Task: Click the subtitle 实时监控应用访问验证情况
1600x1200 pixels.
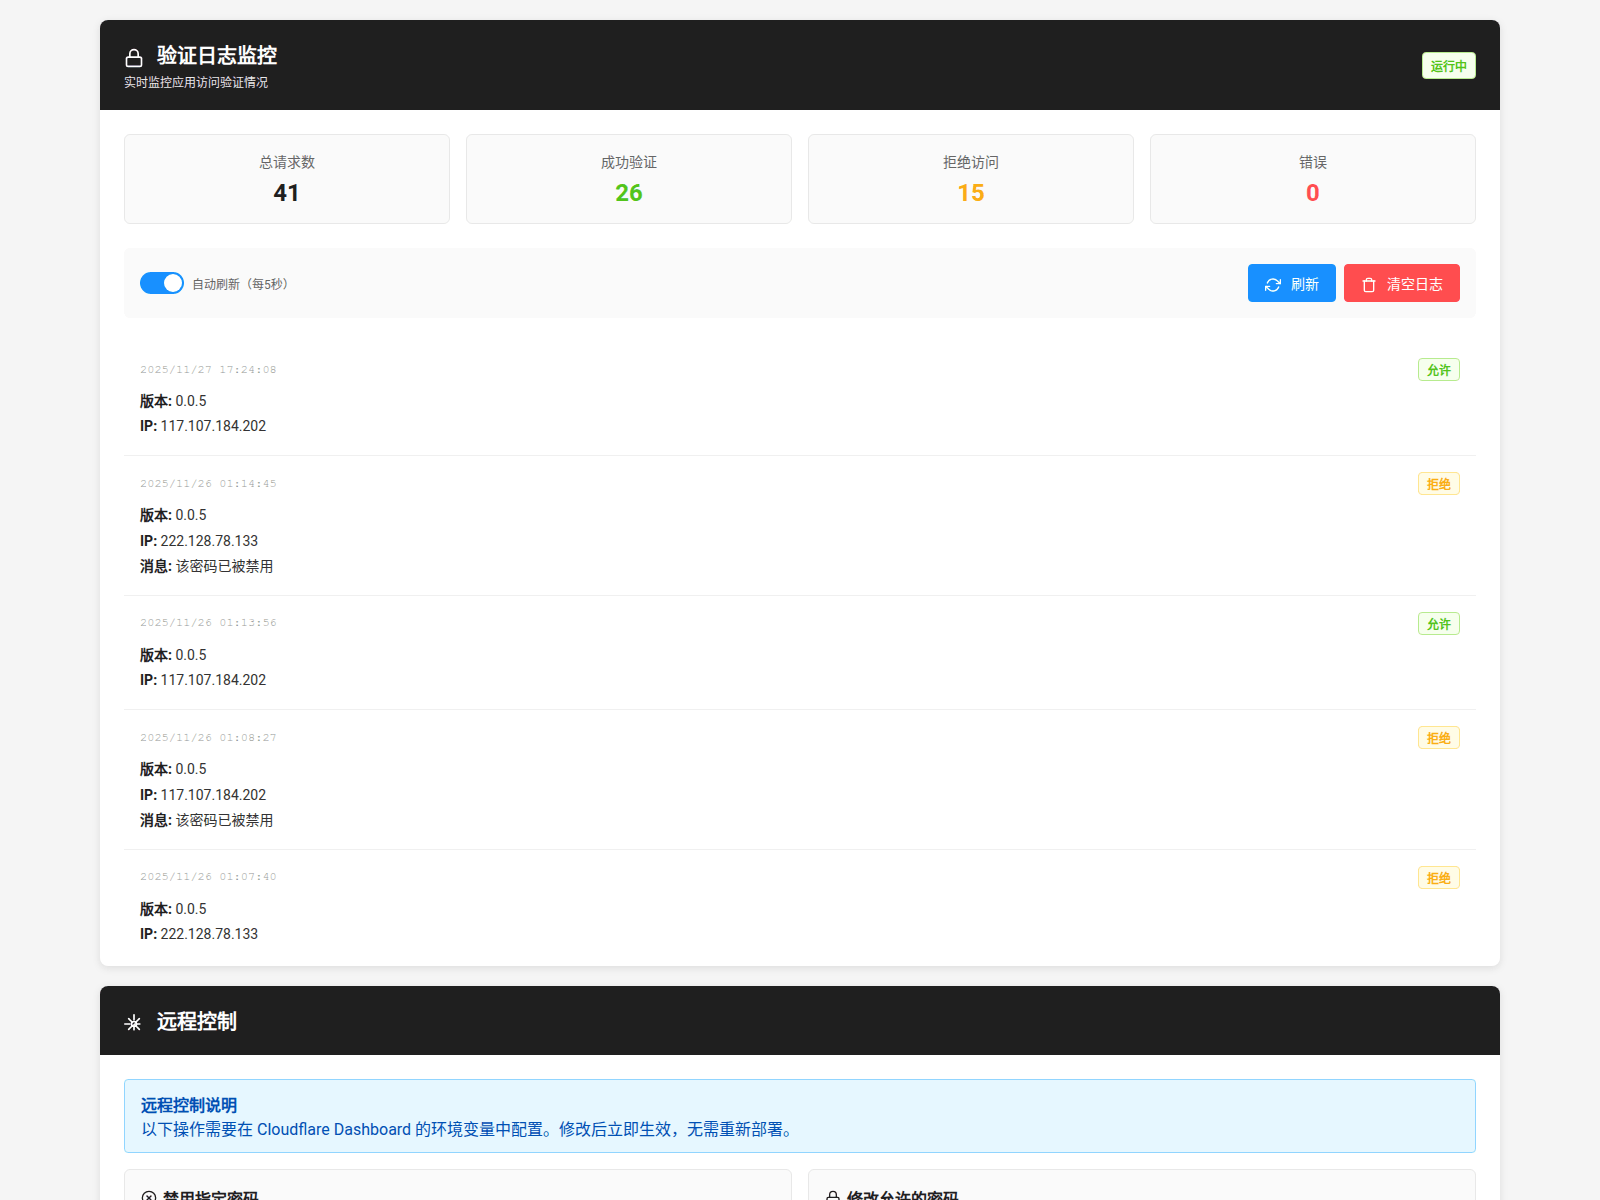Action: coord(196,83)
